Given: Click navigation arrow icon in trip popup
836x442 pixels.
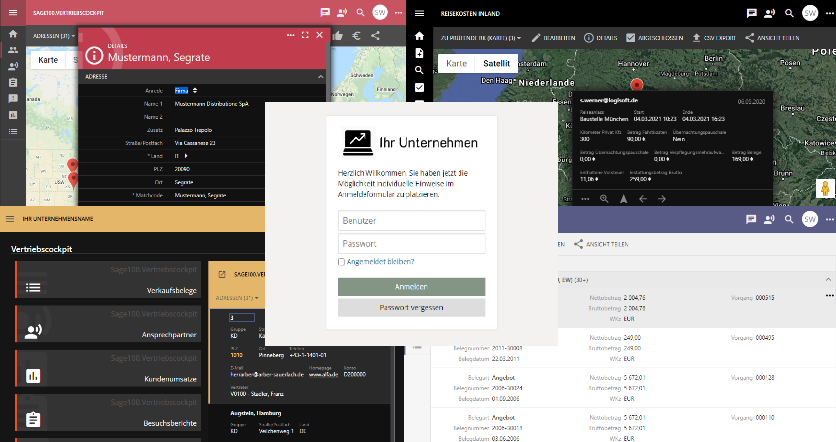Looking at the screenshot, I should (623, 199).
